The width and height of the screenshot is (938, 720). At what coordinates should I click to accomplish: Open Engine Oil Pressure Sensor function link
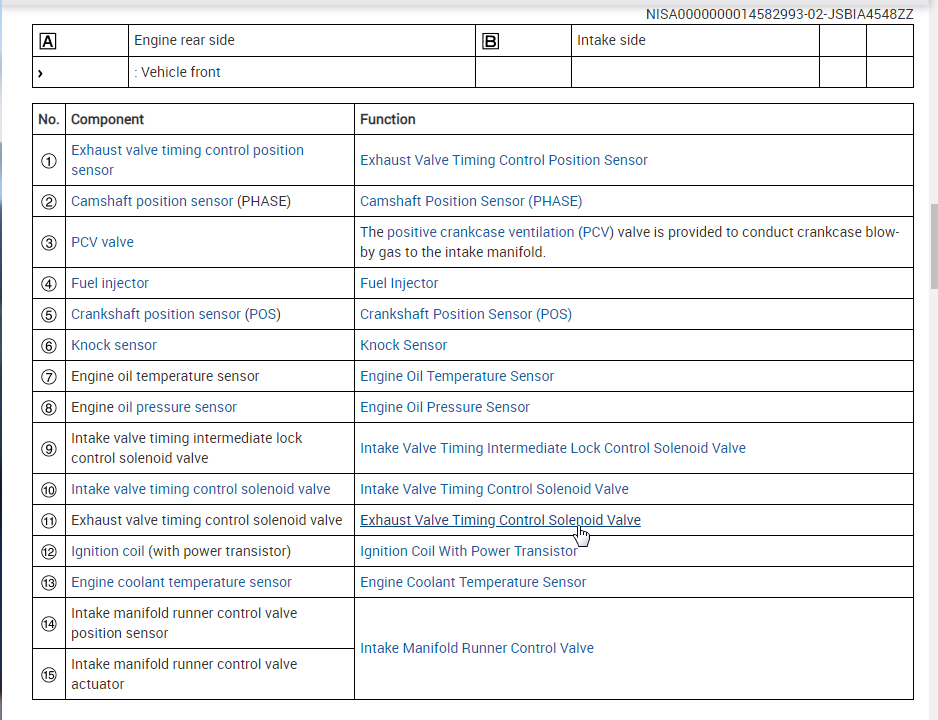coord(444,407)
